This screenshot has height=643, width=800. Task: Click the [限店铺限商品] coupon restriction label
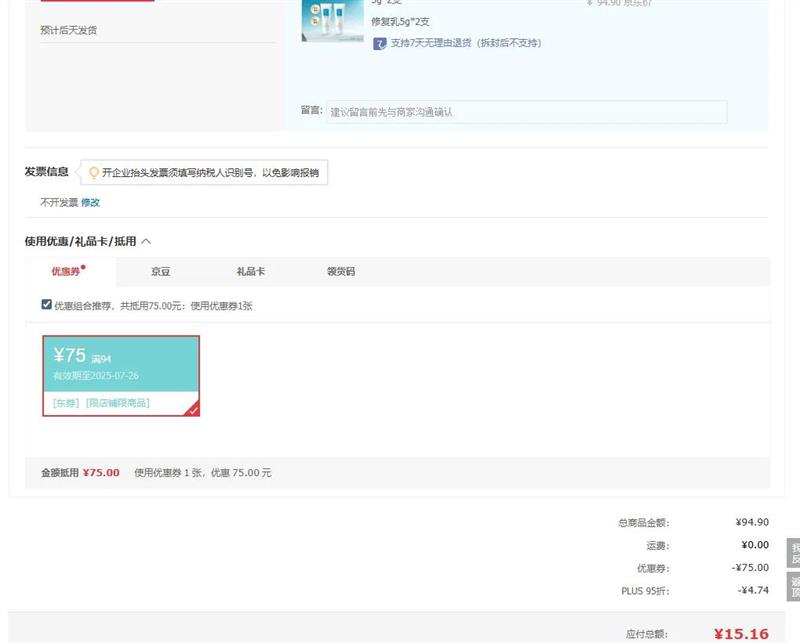tap(118, 403)
